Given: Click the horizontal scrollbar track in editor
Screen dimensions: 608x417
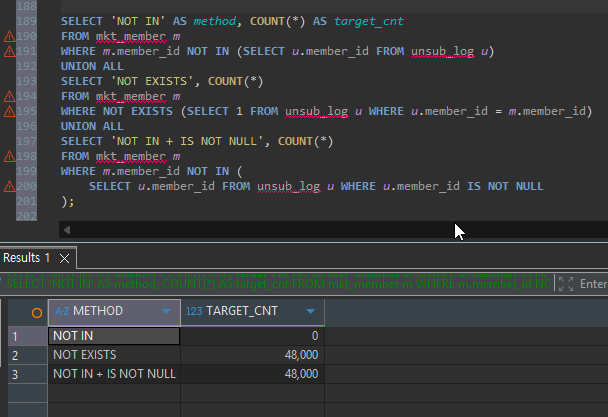Looking at the screenshot, I should coord(333,230).
